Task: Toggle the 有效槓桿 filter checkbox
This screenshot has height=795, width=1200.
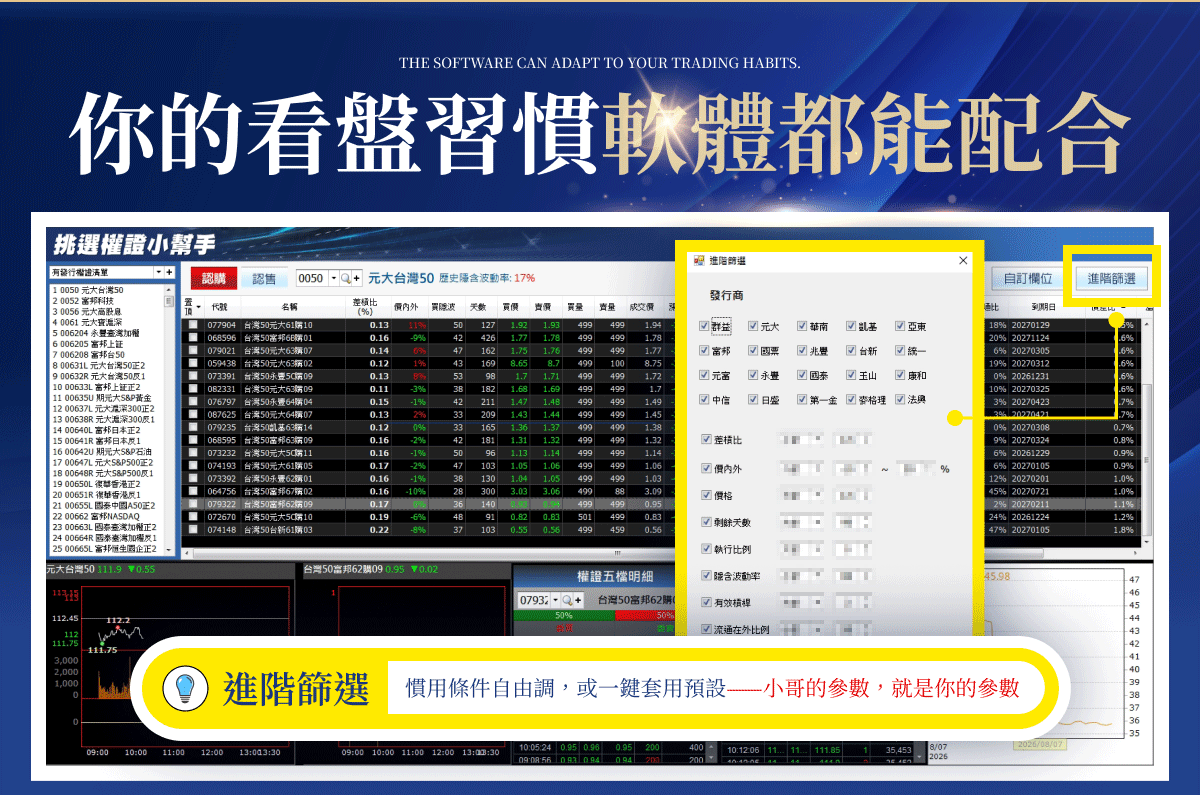Action: point(706,603)
